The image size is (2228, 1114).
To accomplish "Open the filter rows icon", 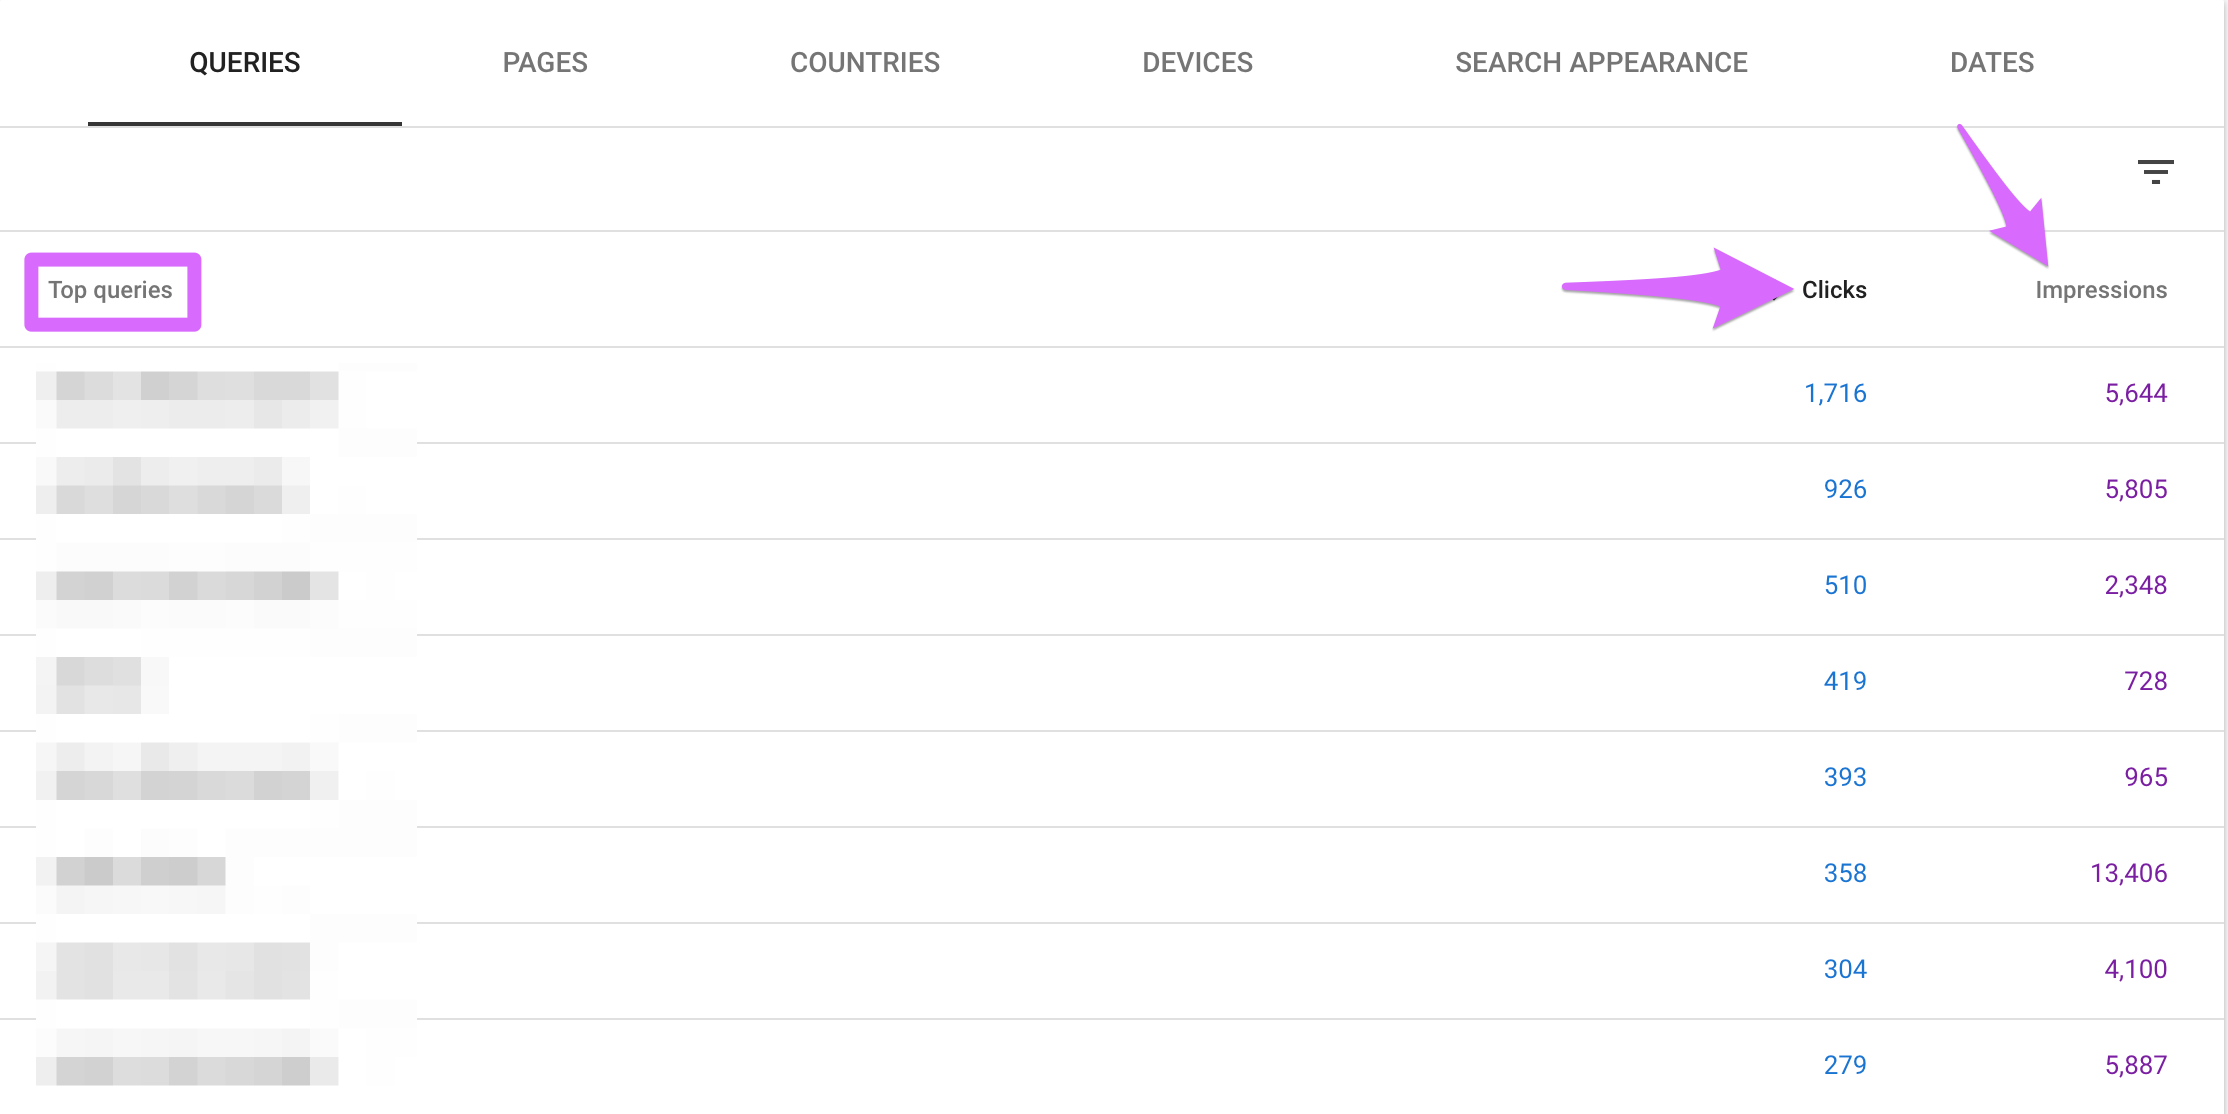I will pos(2155,172).
